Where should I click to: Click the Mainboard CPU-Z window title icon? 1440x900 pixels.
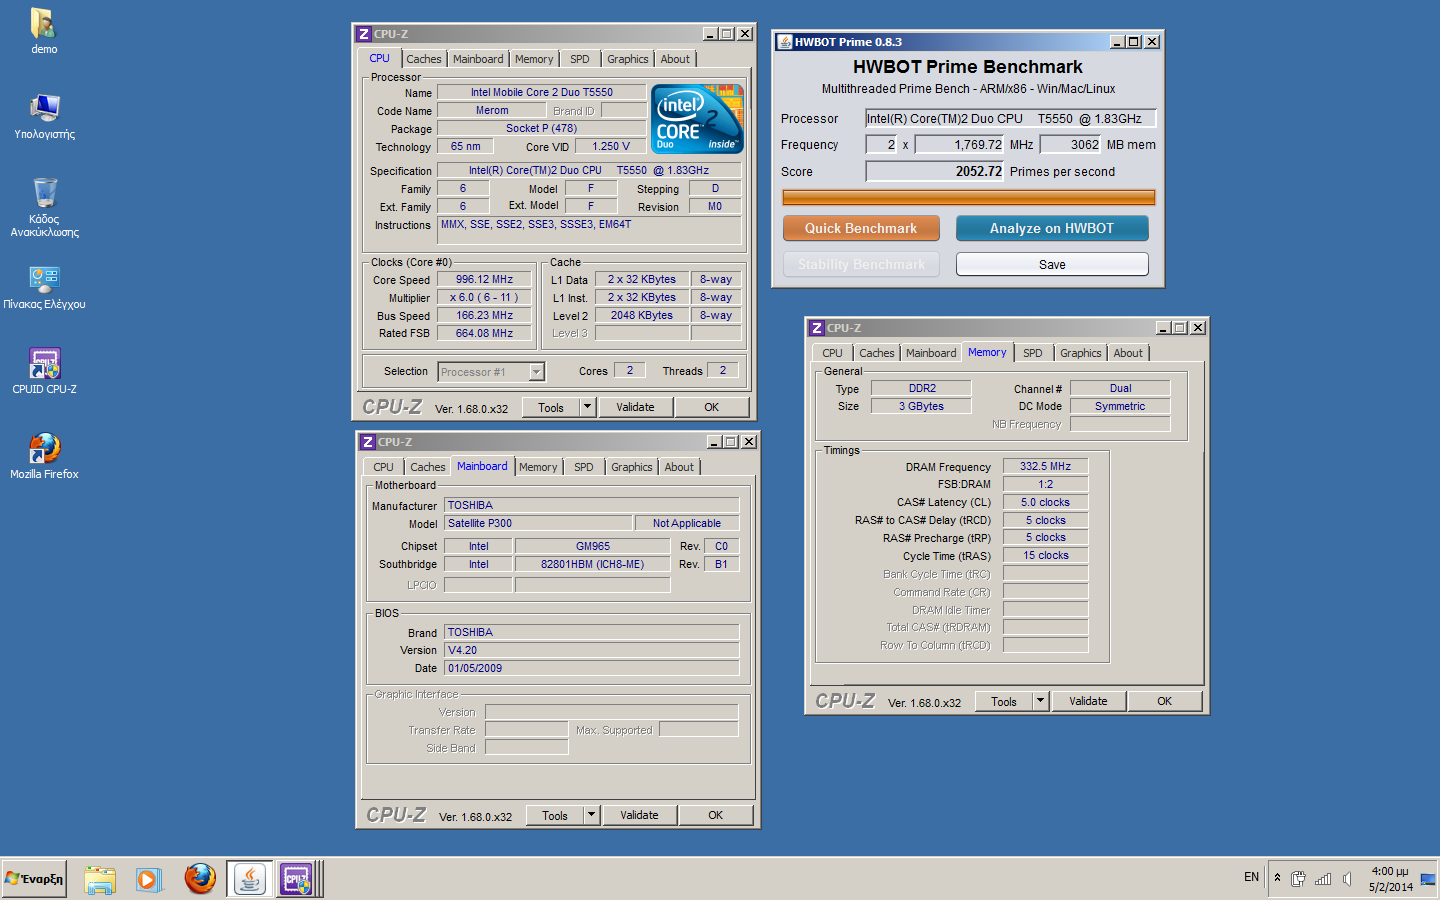tap(368, 442)
